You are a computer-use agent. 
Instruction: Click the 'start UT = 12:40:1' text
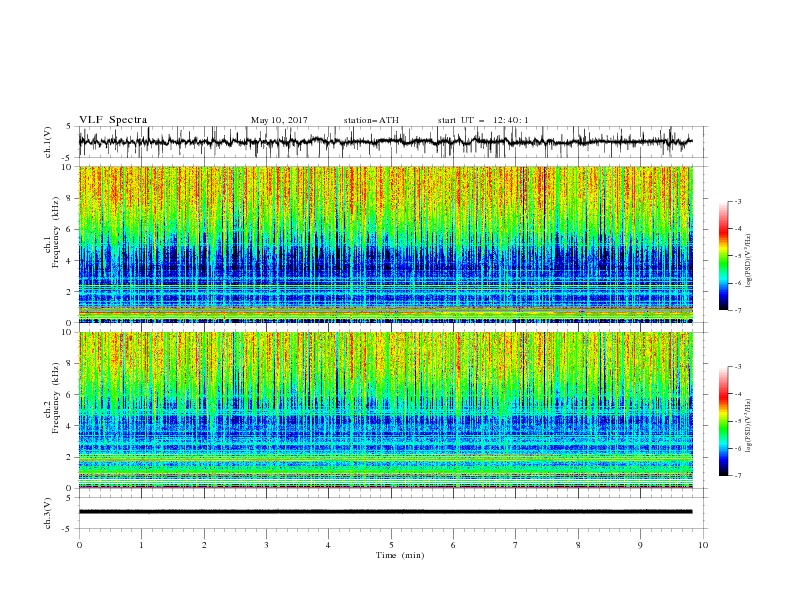(x=483, y=120)
